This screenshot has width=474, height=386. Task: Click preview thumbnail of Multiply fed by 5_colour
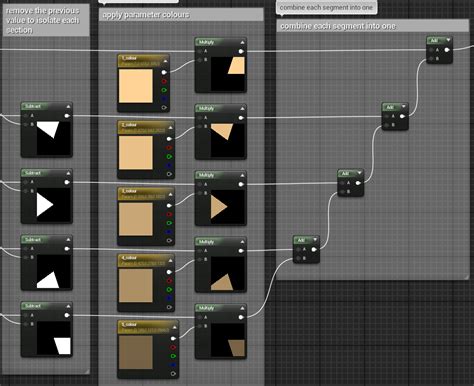tap(228, 340)
